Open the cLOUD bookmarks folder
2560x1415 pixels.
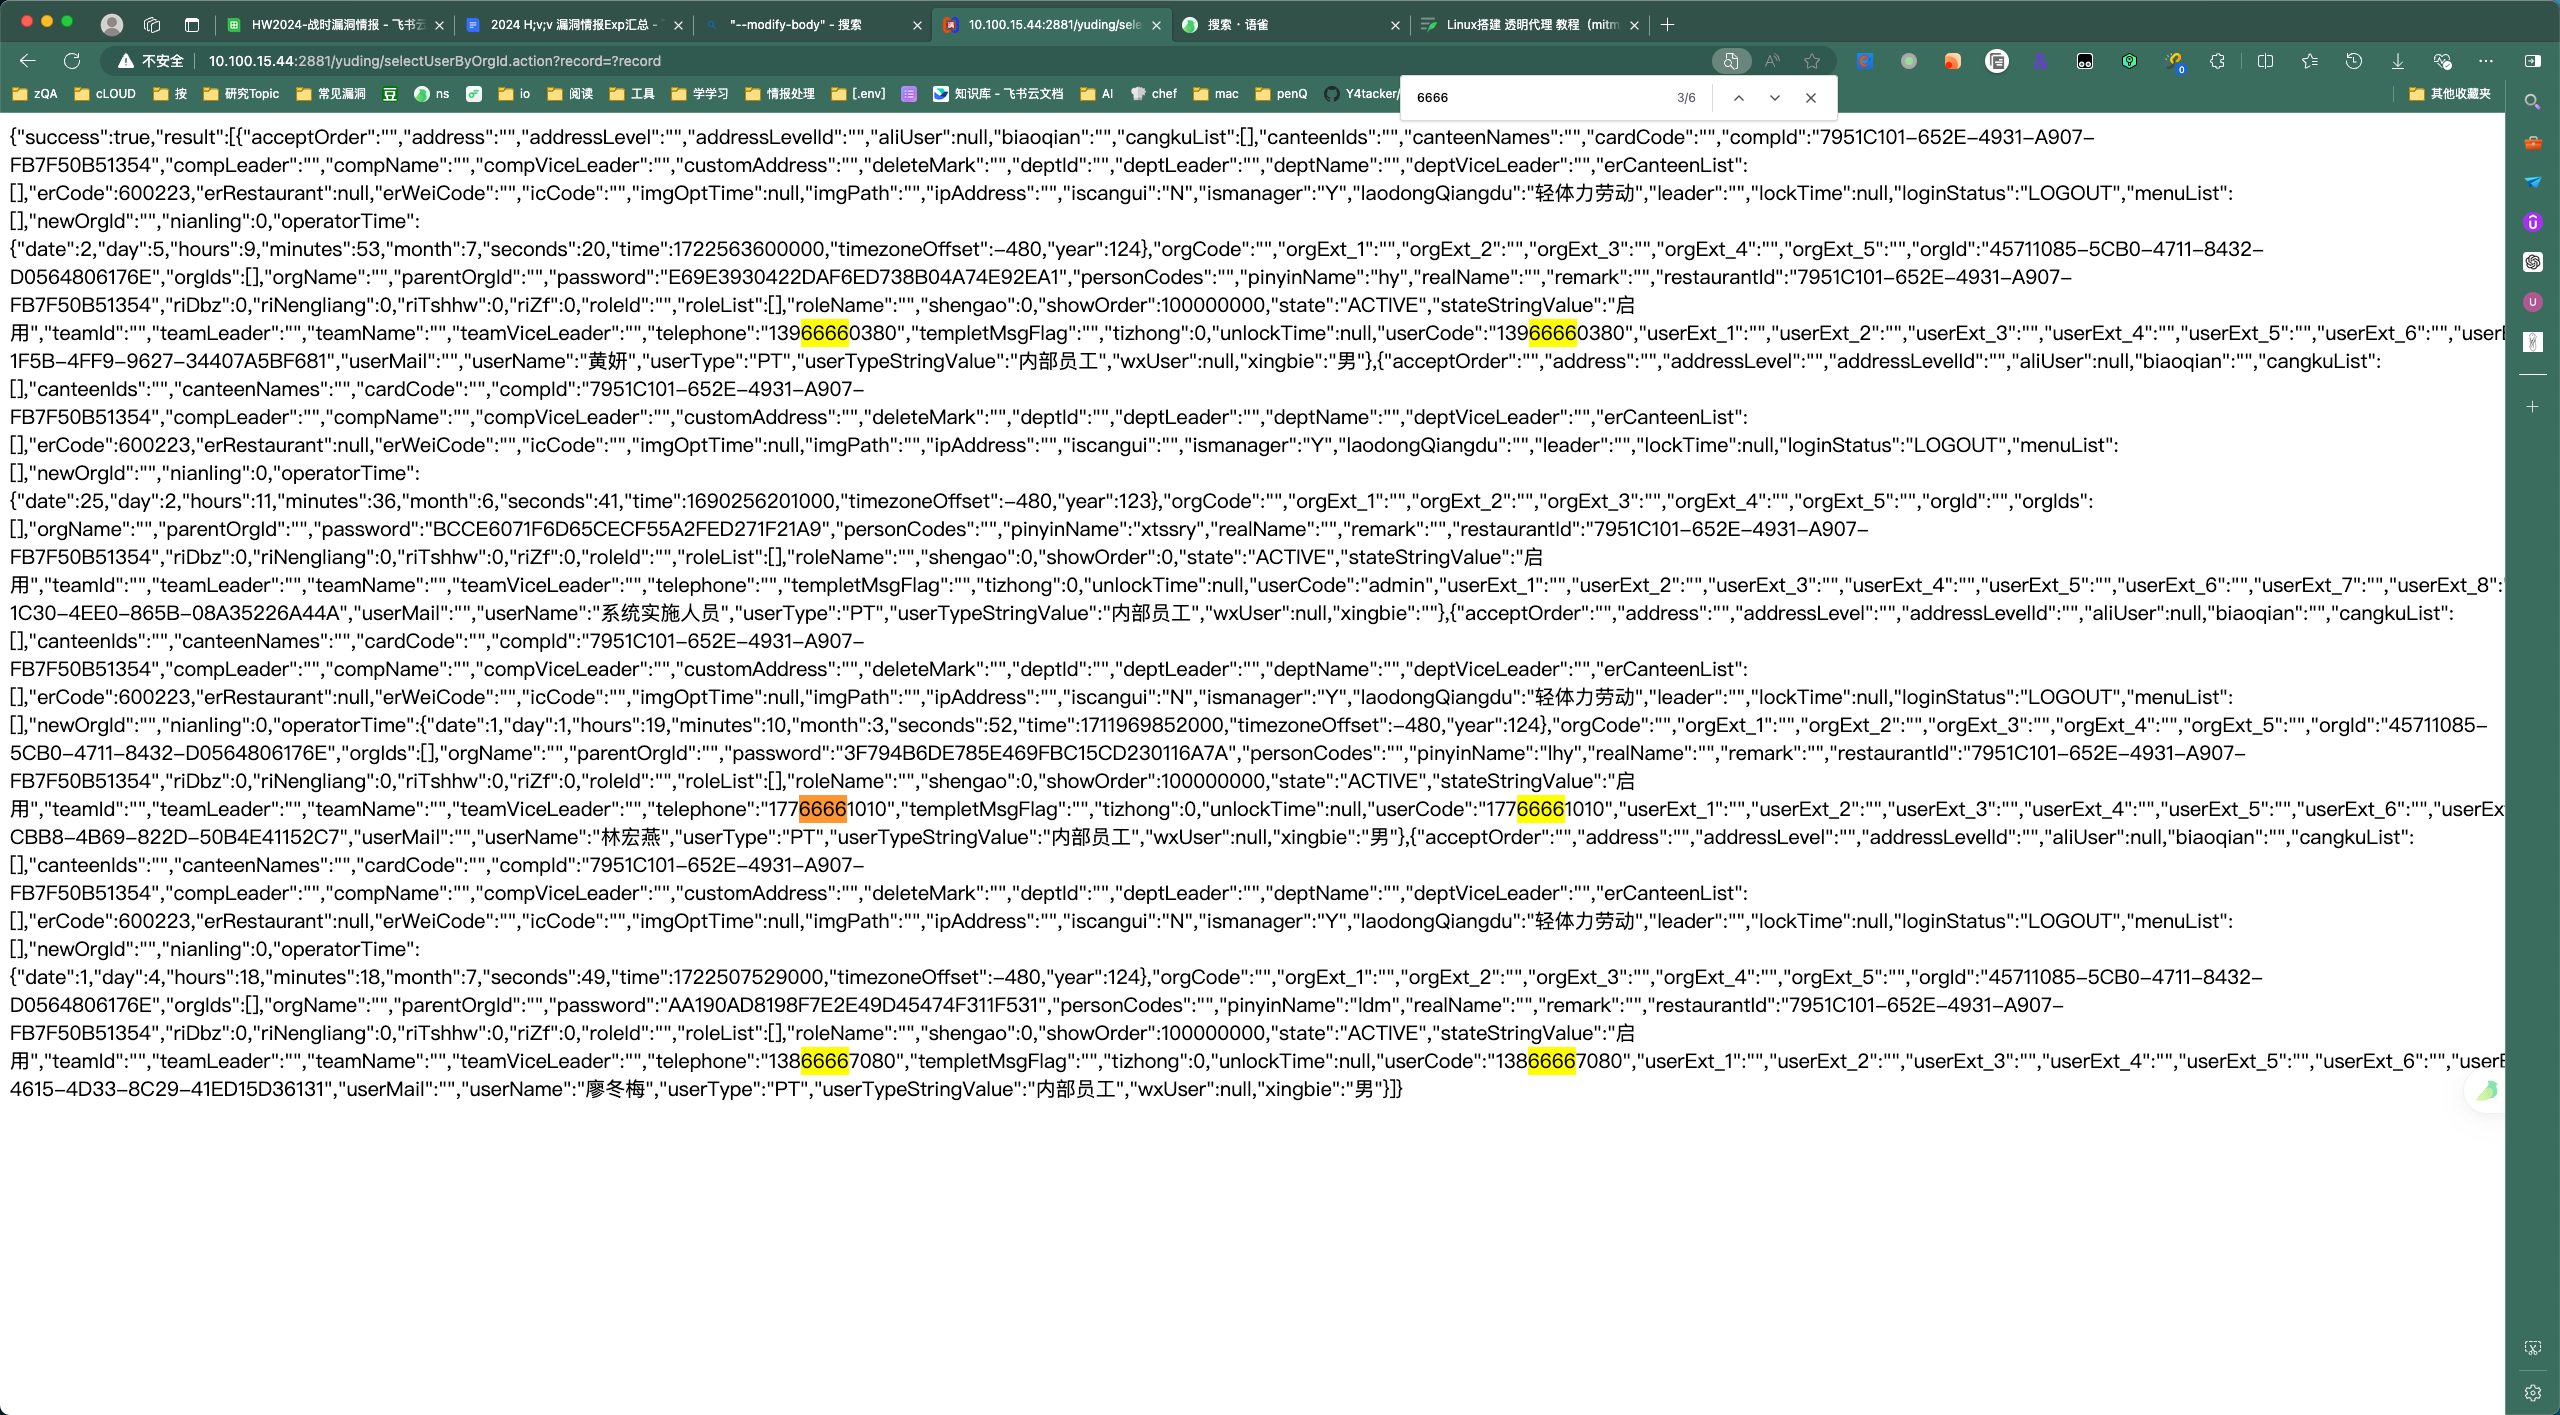point(105,94)
